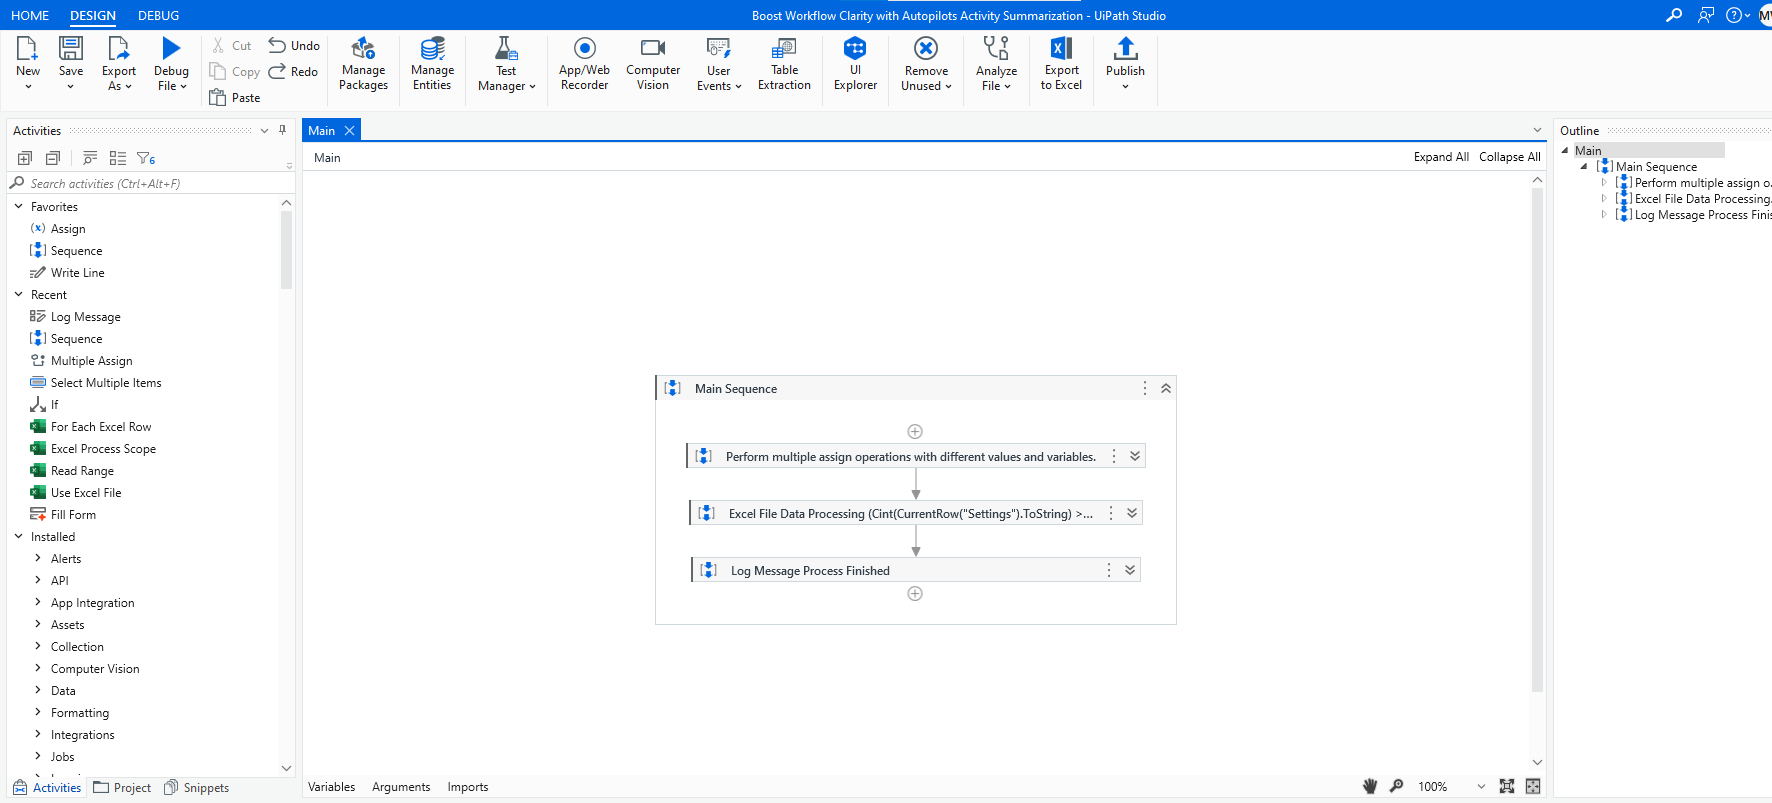Screen dimensions: 1772x803
Task: Open zoom percentage dropdown
Action: [x=1481, y=787]
